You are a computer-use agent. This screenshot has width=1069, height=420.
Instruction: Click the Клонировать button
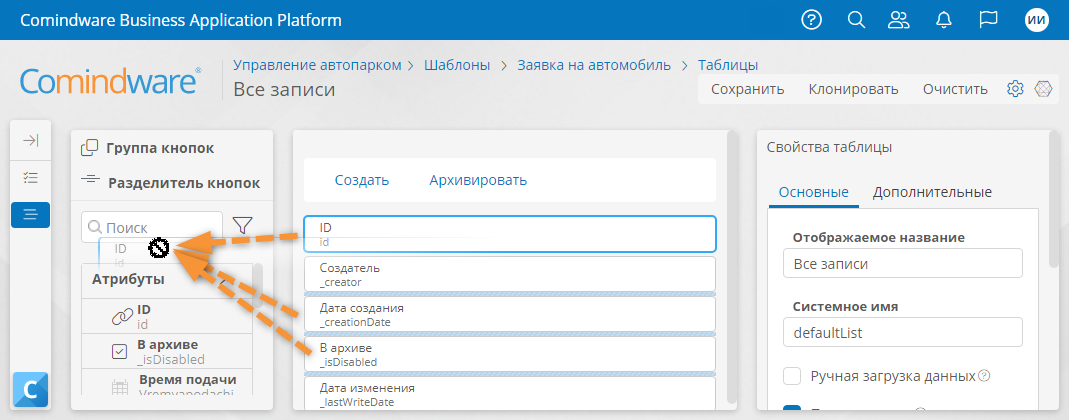pyautogui.click(x=854, y=89)
